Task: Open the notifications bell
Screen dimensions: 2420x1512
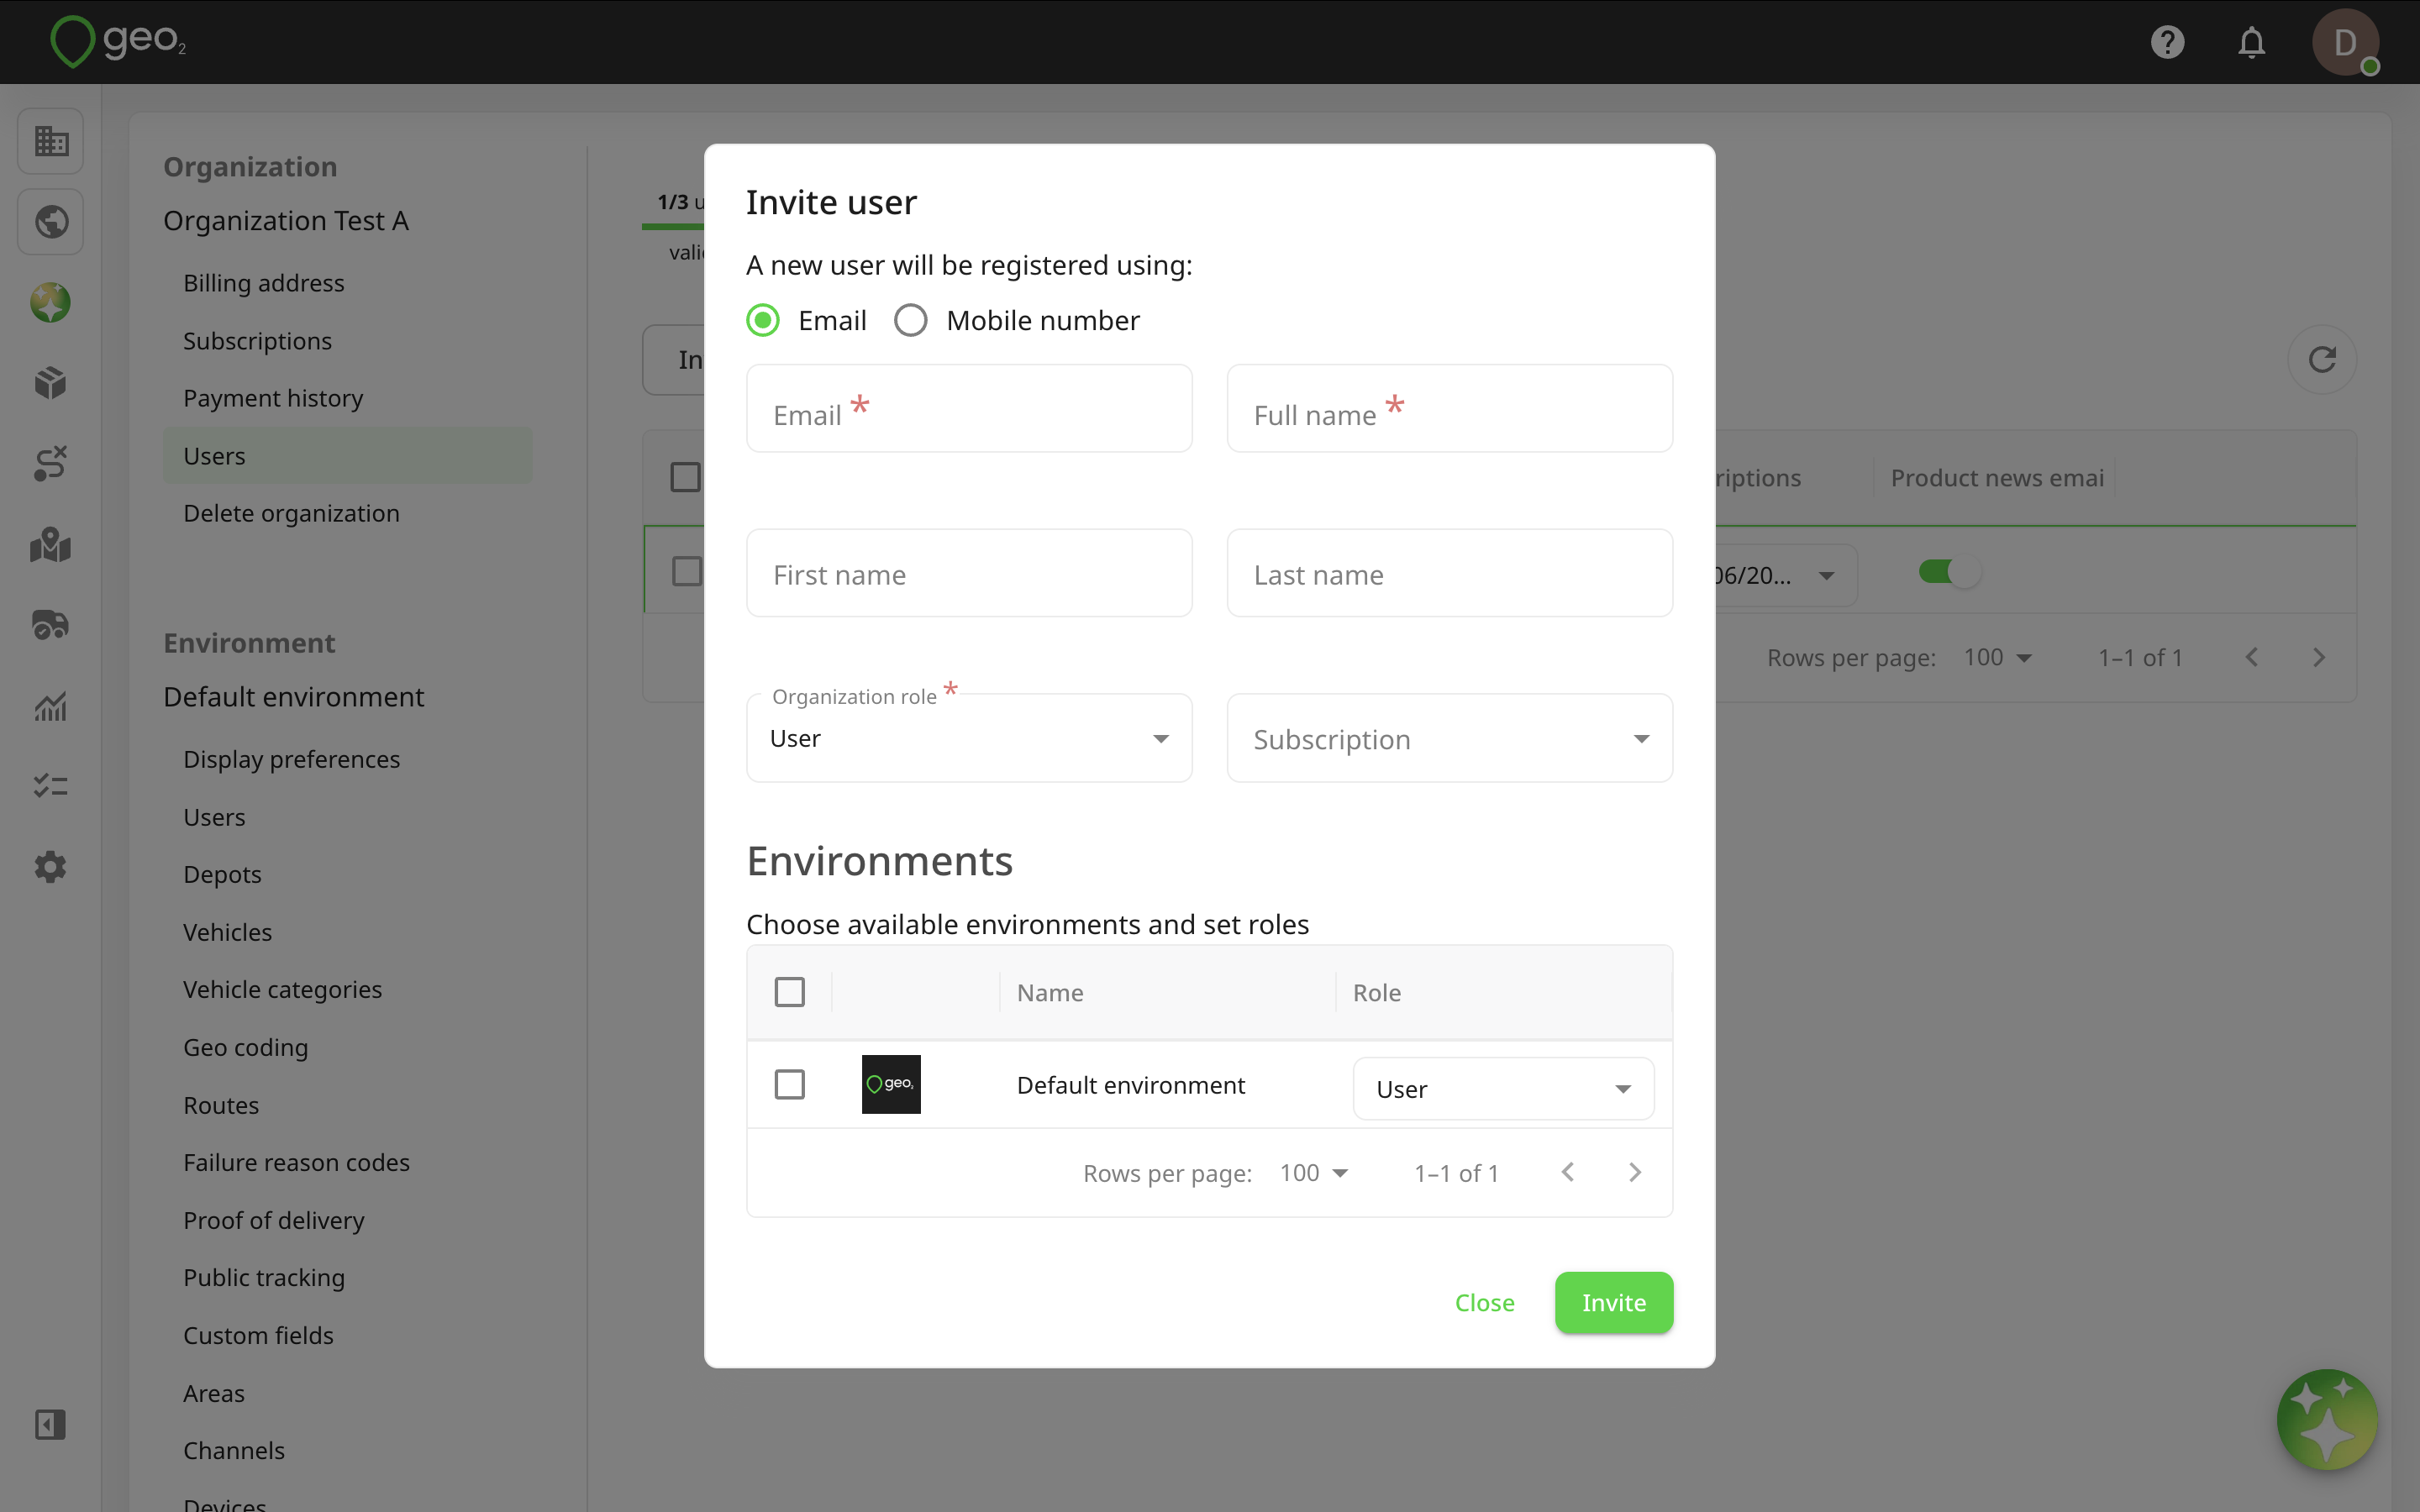Action: (2251, 42)
